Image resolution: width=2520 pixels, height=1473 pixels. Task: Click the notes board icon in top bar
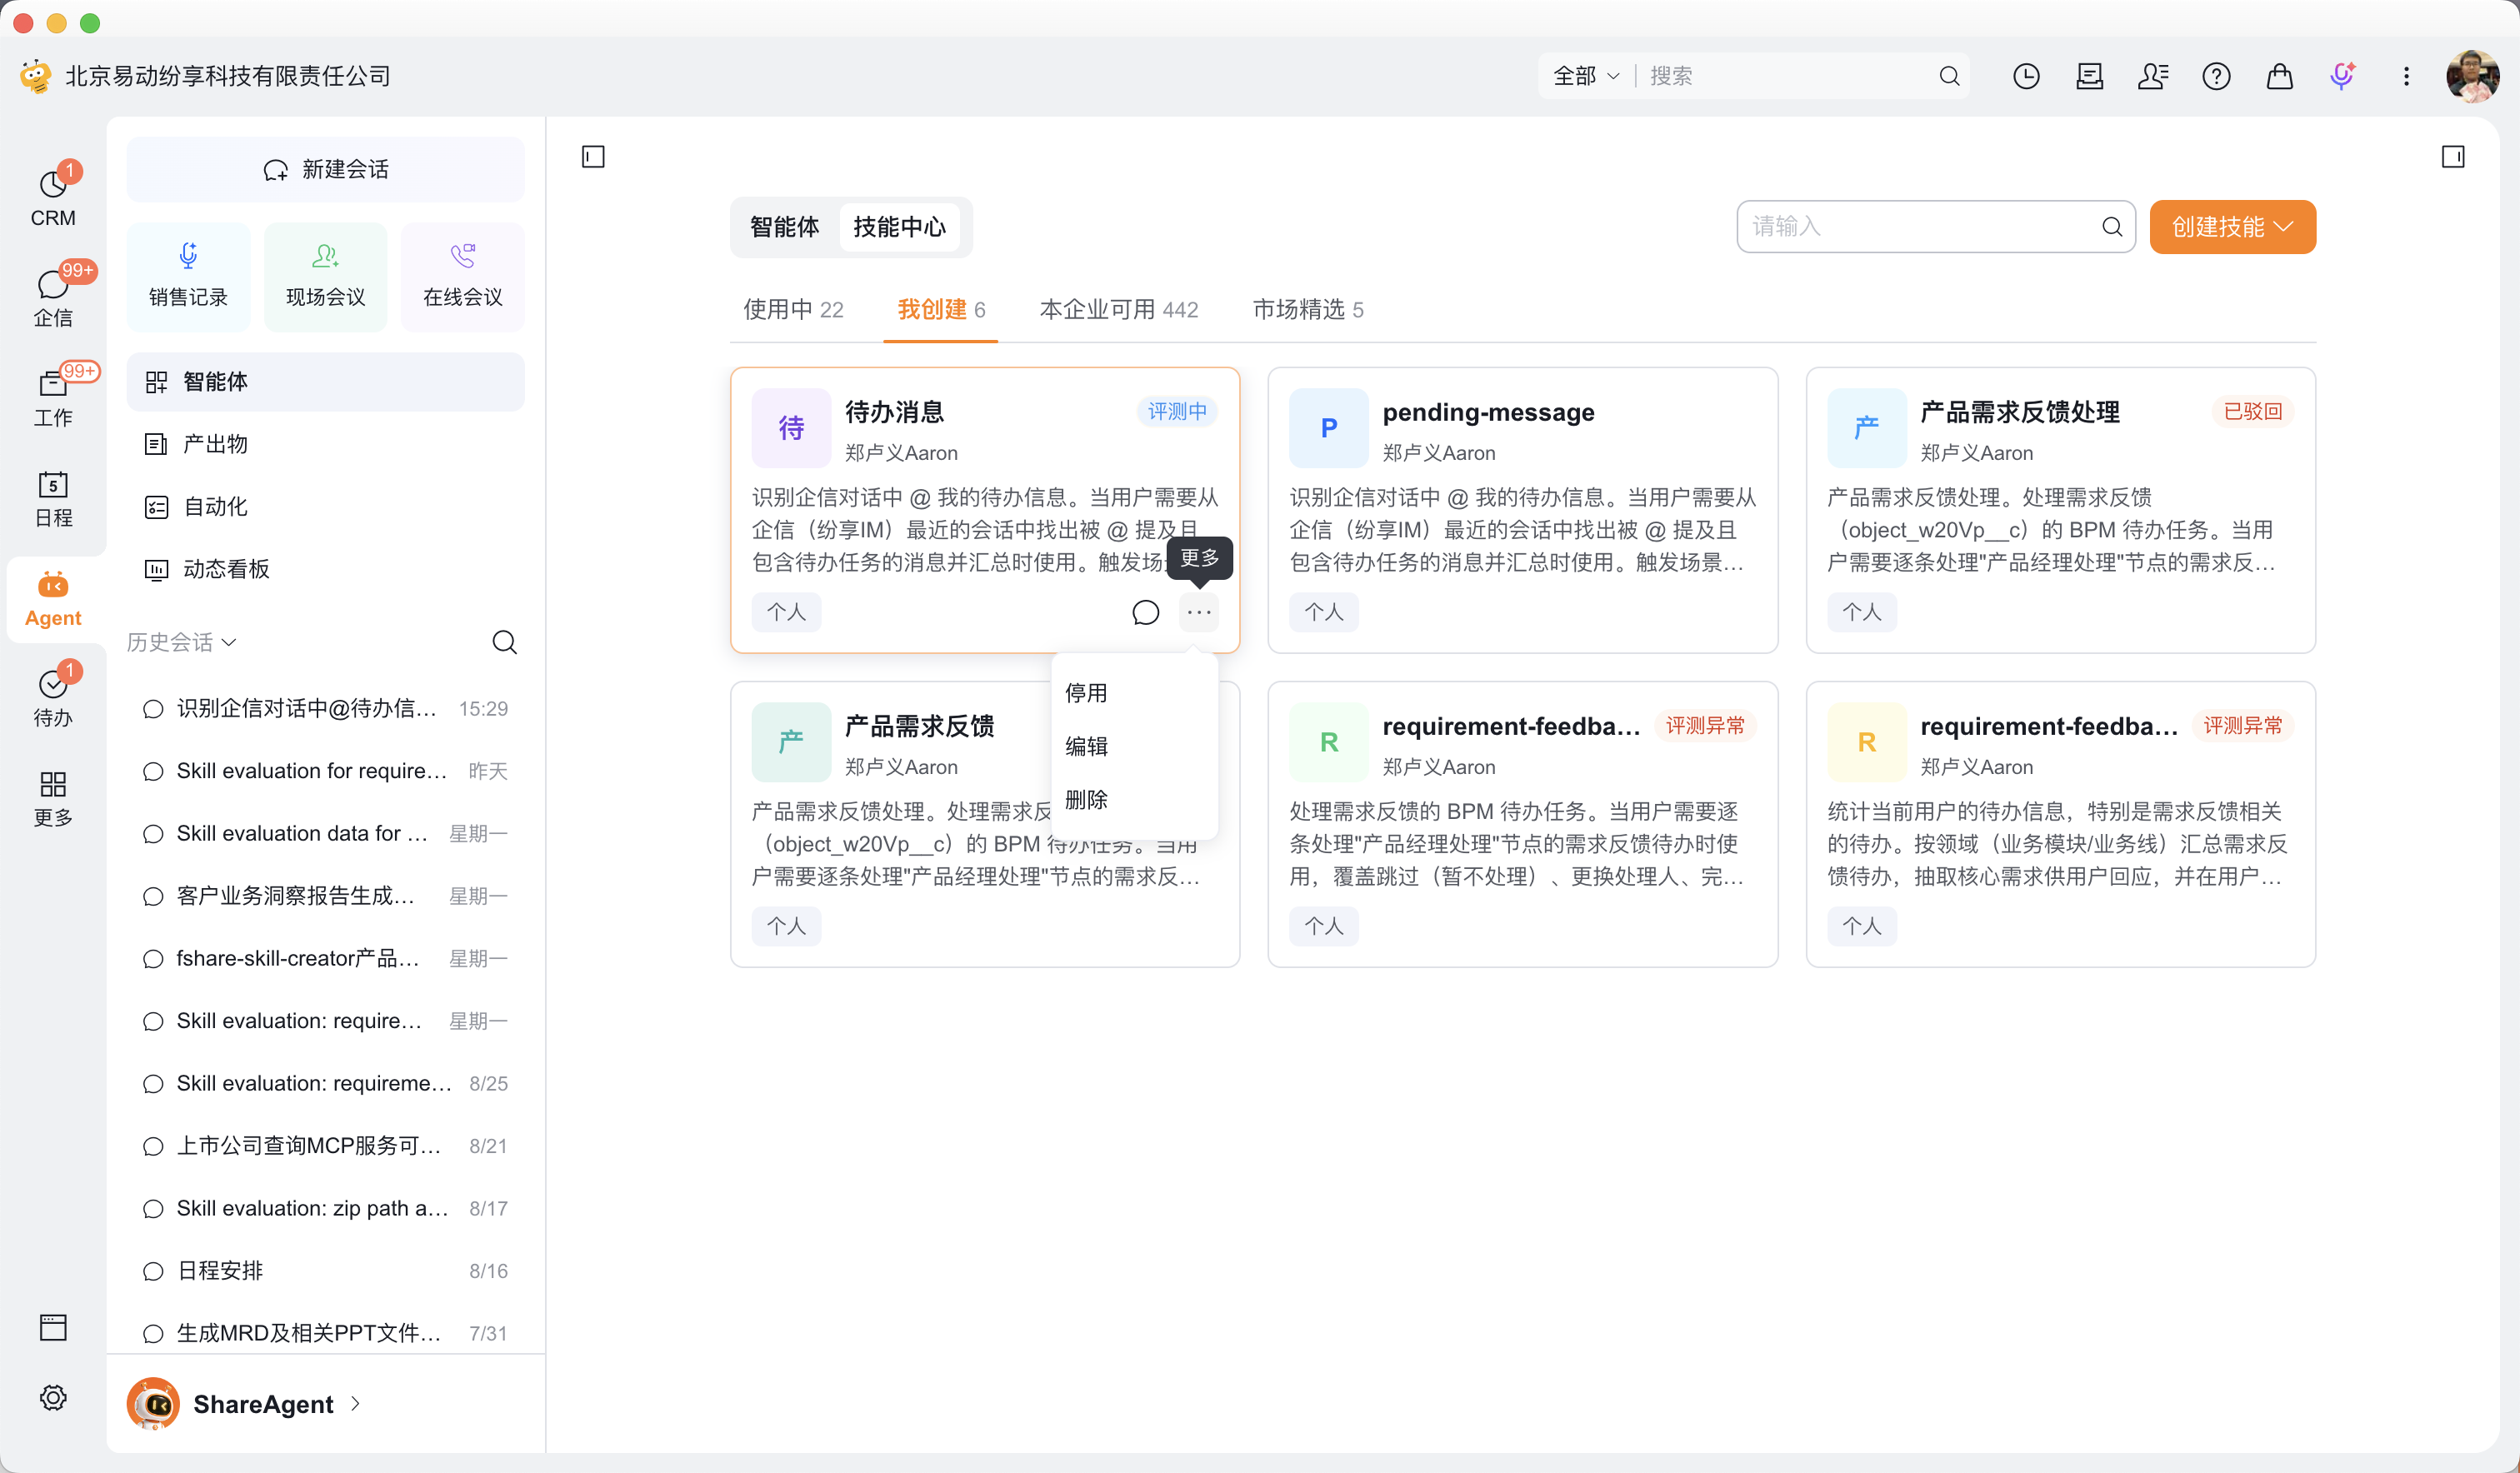[x=2089, y=76]
